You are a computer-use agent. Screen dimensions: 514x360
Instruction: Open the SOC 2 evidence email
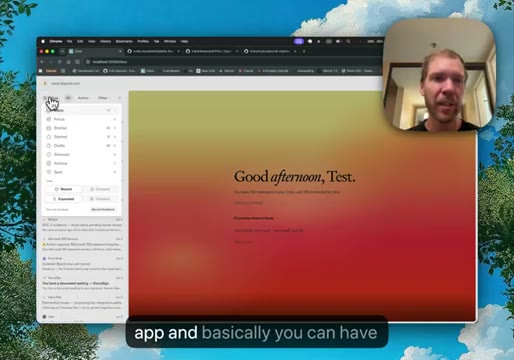82,225
